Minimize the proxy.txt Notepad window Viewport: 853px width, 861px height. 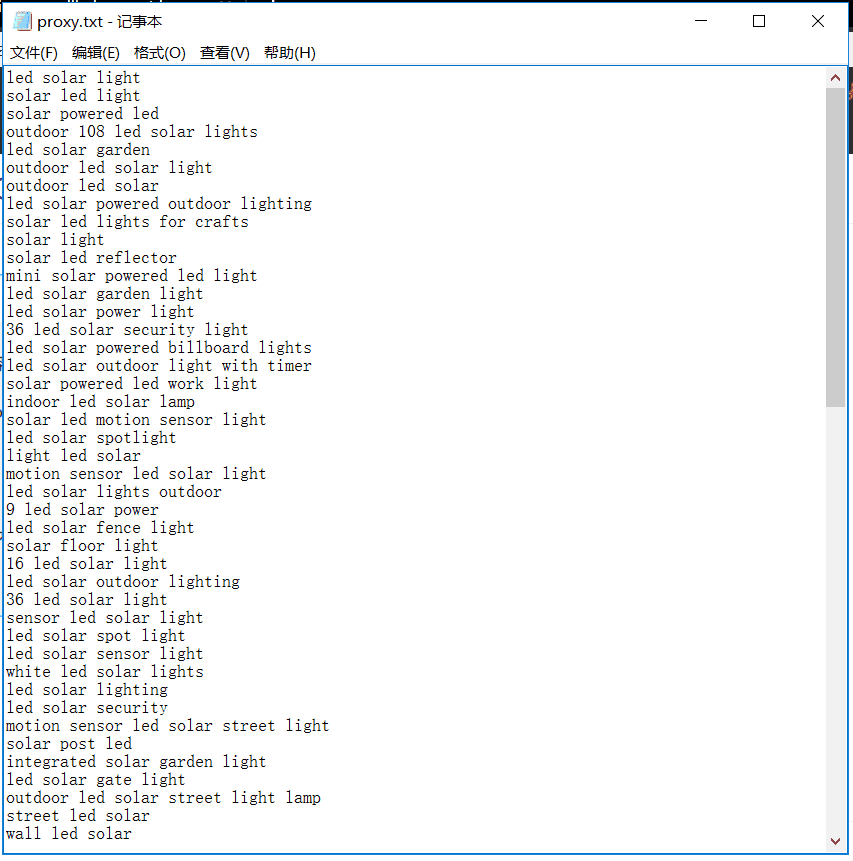coord(701,21)
